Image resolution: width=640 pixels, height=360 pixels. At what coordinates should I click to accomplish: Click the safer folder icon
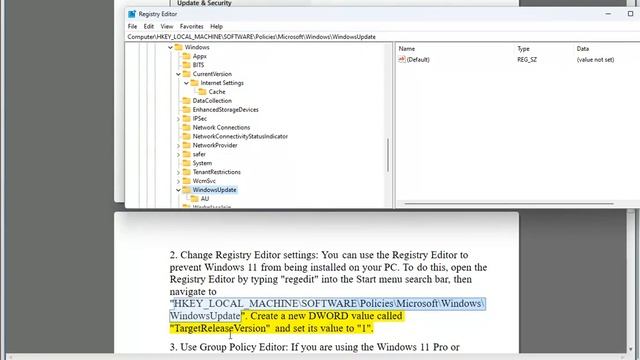click(x=187, y=154)
